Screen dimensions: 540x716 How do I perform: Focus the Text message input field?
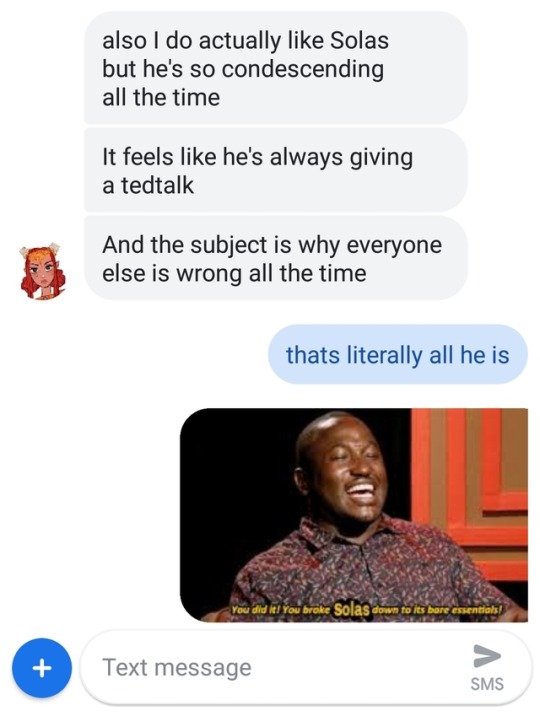306,668
